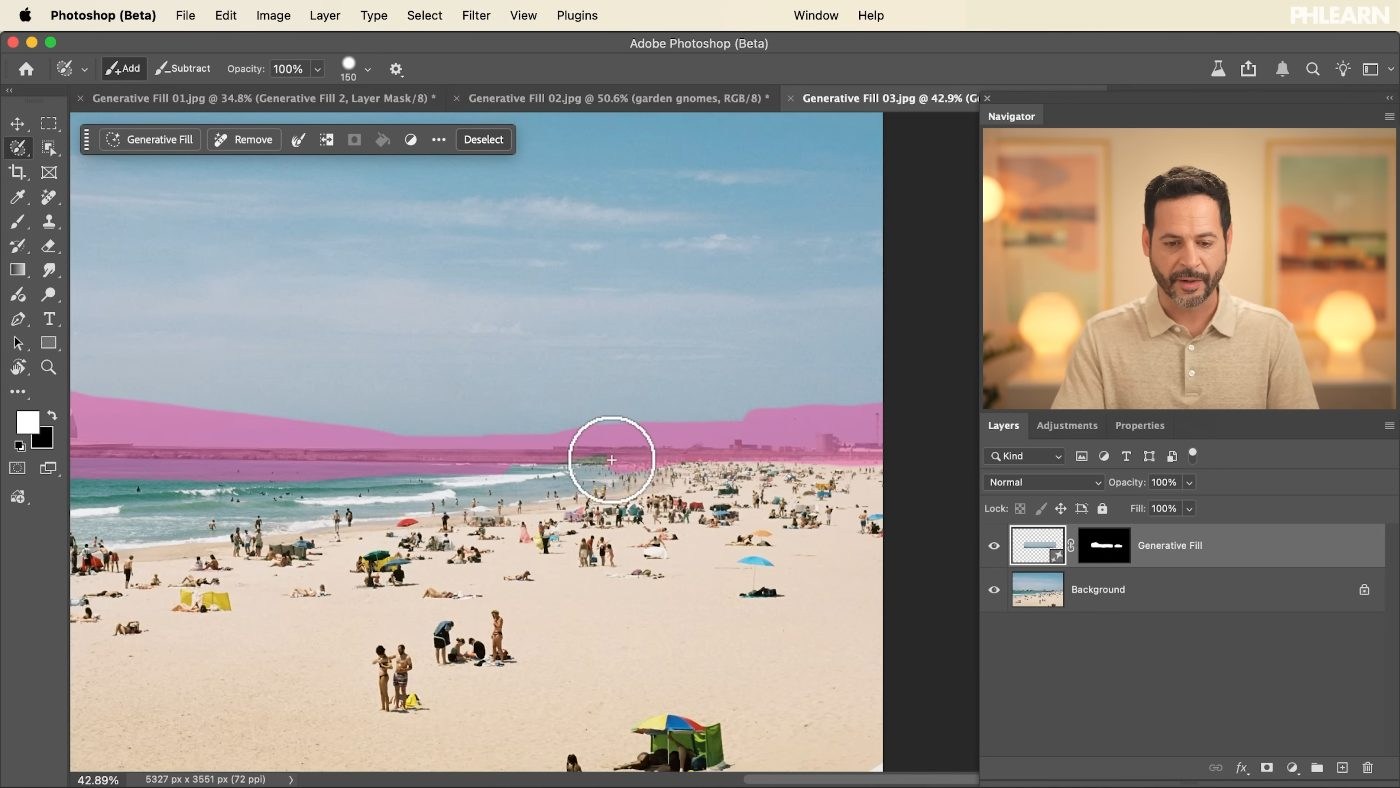This screenshot has width=1400, height=788.
Task: Hide the Generative Fill layer
Action: coord(994,546)
